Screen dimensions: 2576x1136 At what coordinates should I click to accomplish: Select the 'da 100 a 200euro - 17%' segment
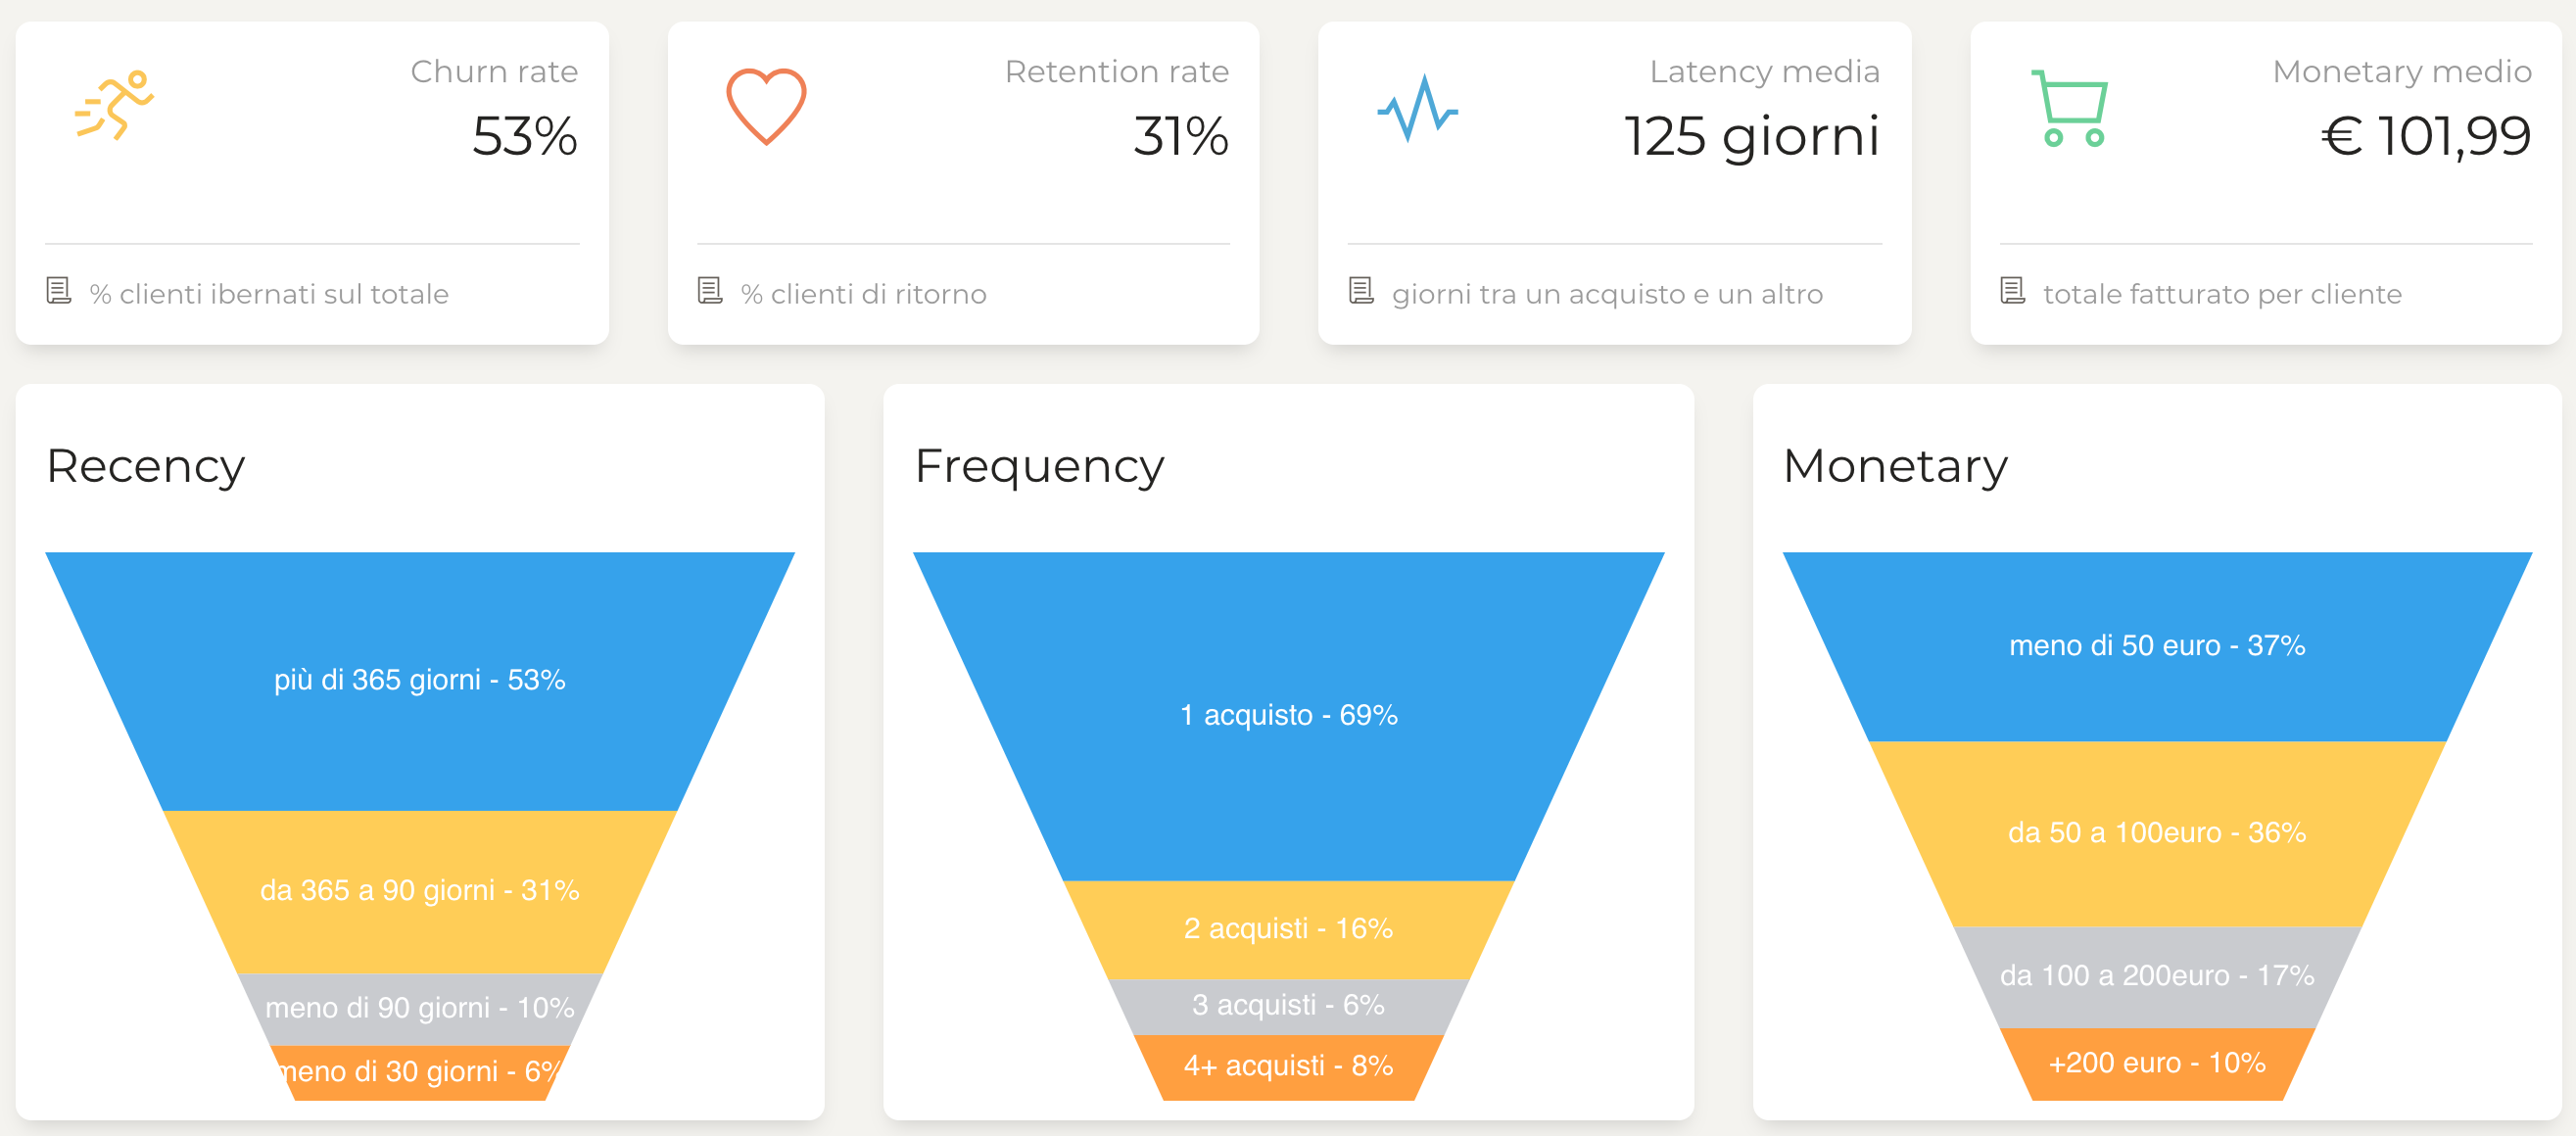(2157, 976)
